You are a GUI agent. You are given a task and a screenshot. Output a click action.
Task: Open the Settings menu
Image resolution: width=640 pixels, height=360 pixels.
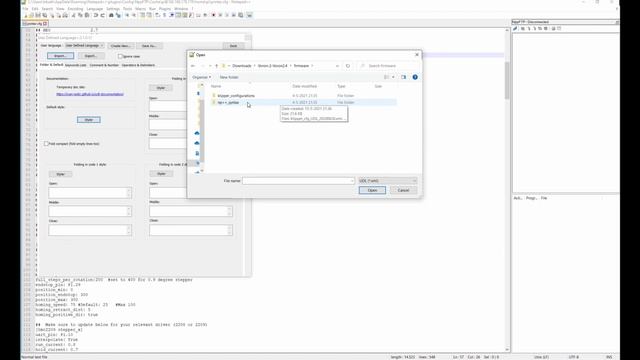[113, 9]
